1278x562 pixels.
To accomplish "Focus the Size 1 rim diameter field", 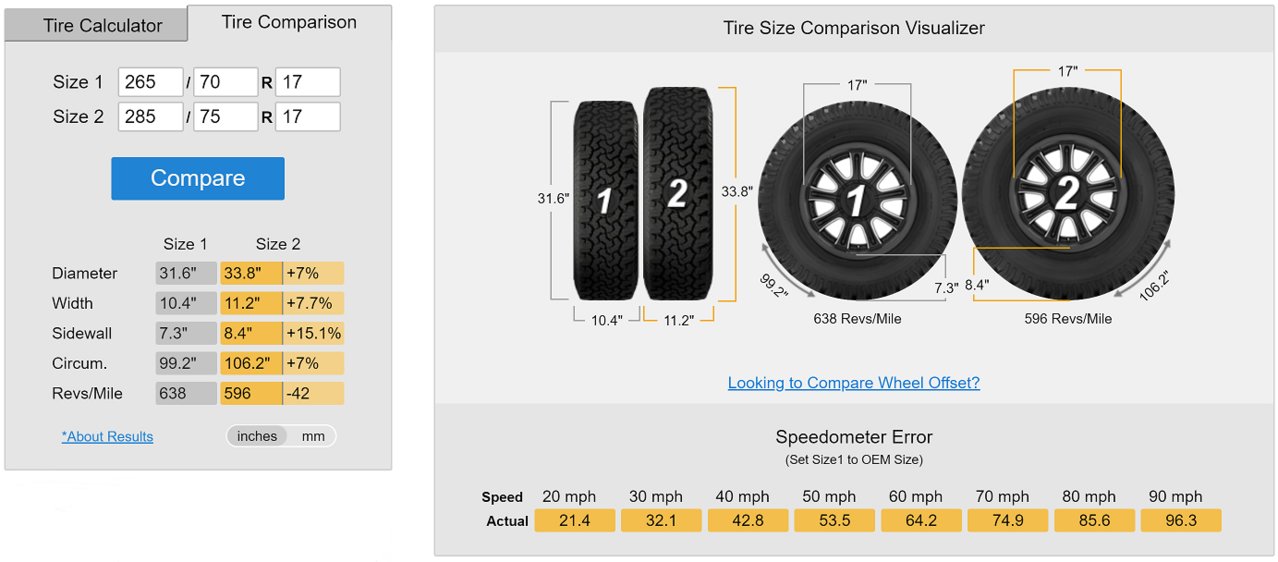I will point(308,82).
